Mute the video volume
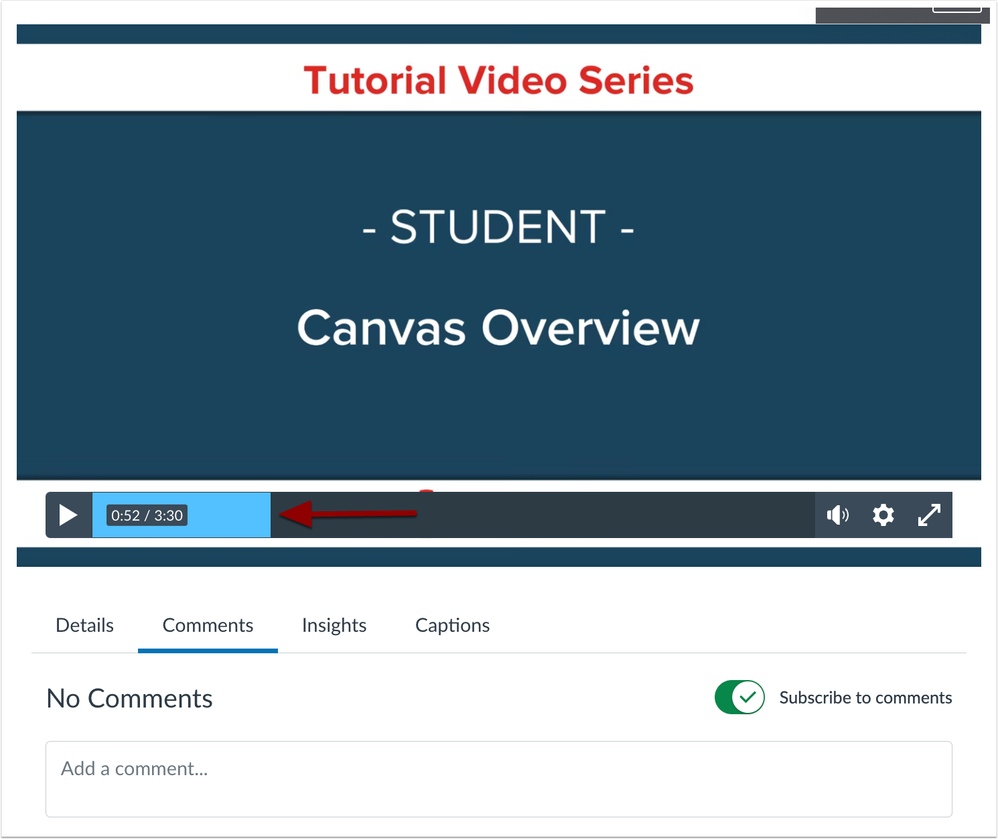Viewport: 998px width, 839px height. coord(838,515)
